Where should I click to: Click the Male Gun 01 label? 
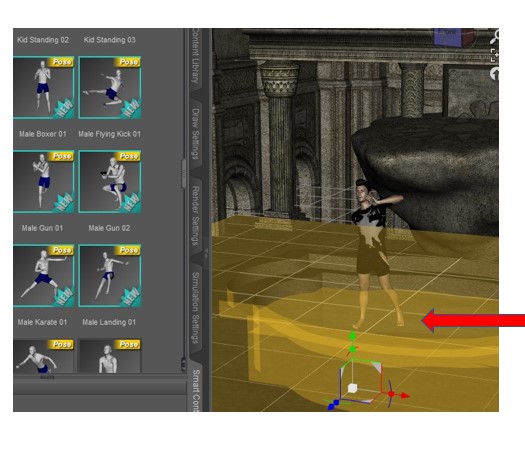pyautogui.click(x=42, y=228)
